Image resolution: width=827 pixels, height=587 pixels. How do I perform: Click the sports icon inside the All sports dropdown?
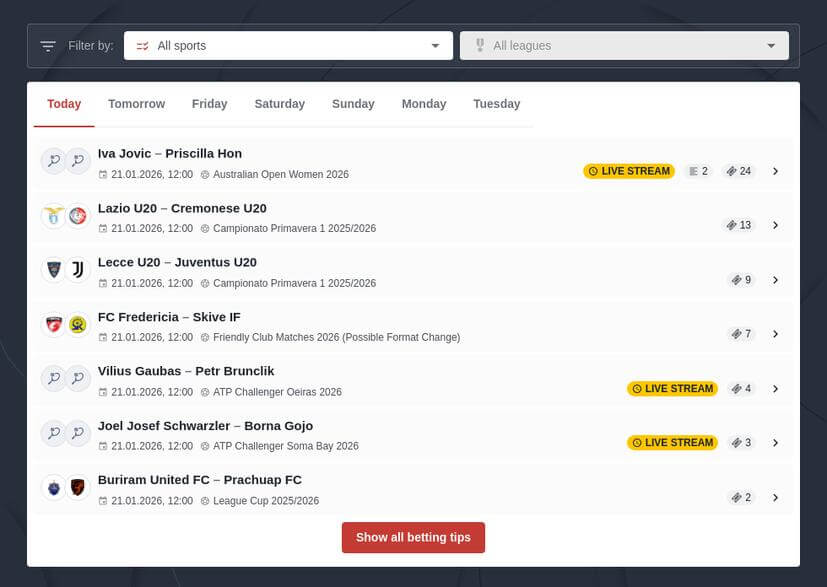(142, 45)
